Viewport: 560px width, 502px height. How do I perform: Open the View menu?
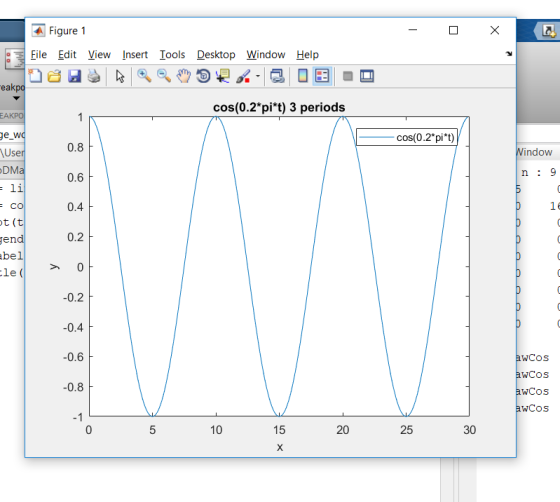99,55
